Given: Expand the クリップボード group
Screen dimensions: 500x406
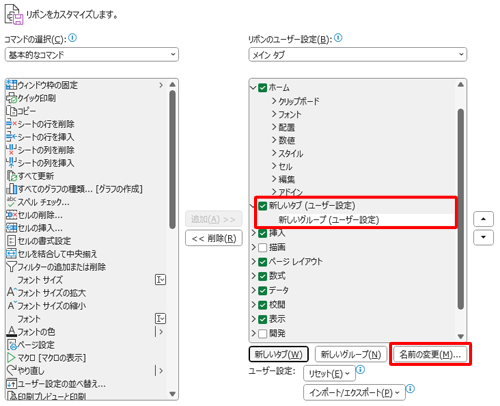Looking at the screenshot, I should (274, 101).
